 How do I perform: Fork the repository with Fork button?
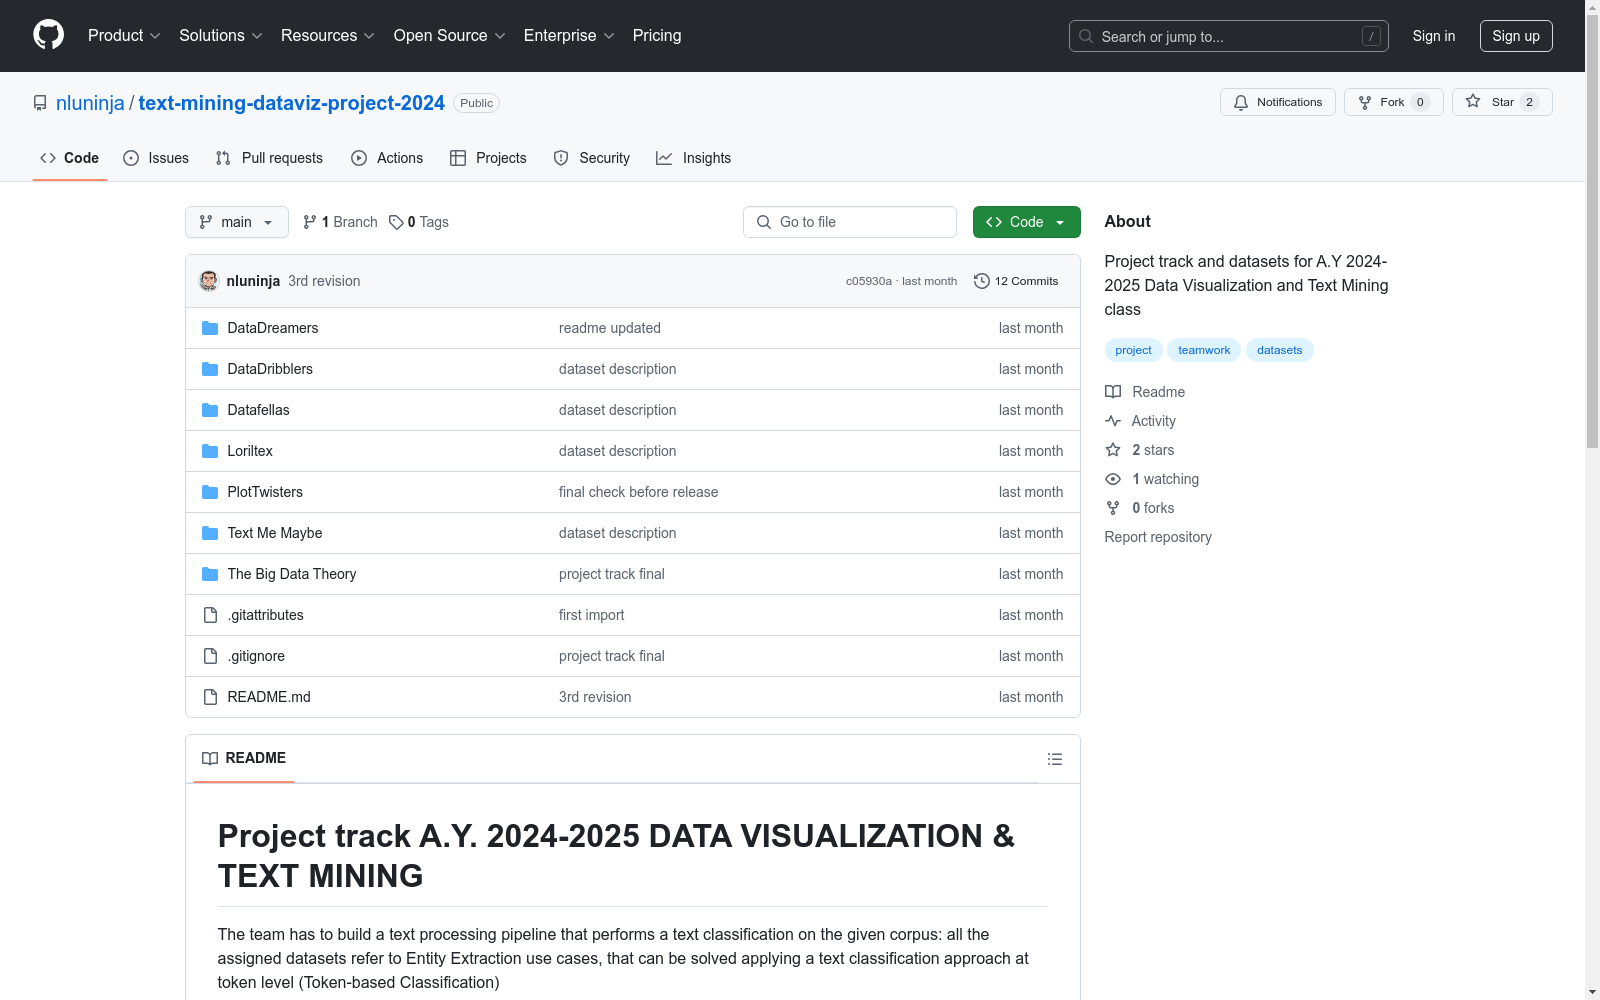coord(1394,102)
